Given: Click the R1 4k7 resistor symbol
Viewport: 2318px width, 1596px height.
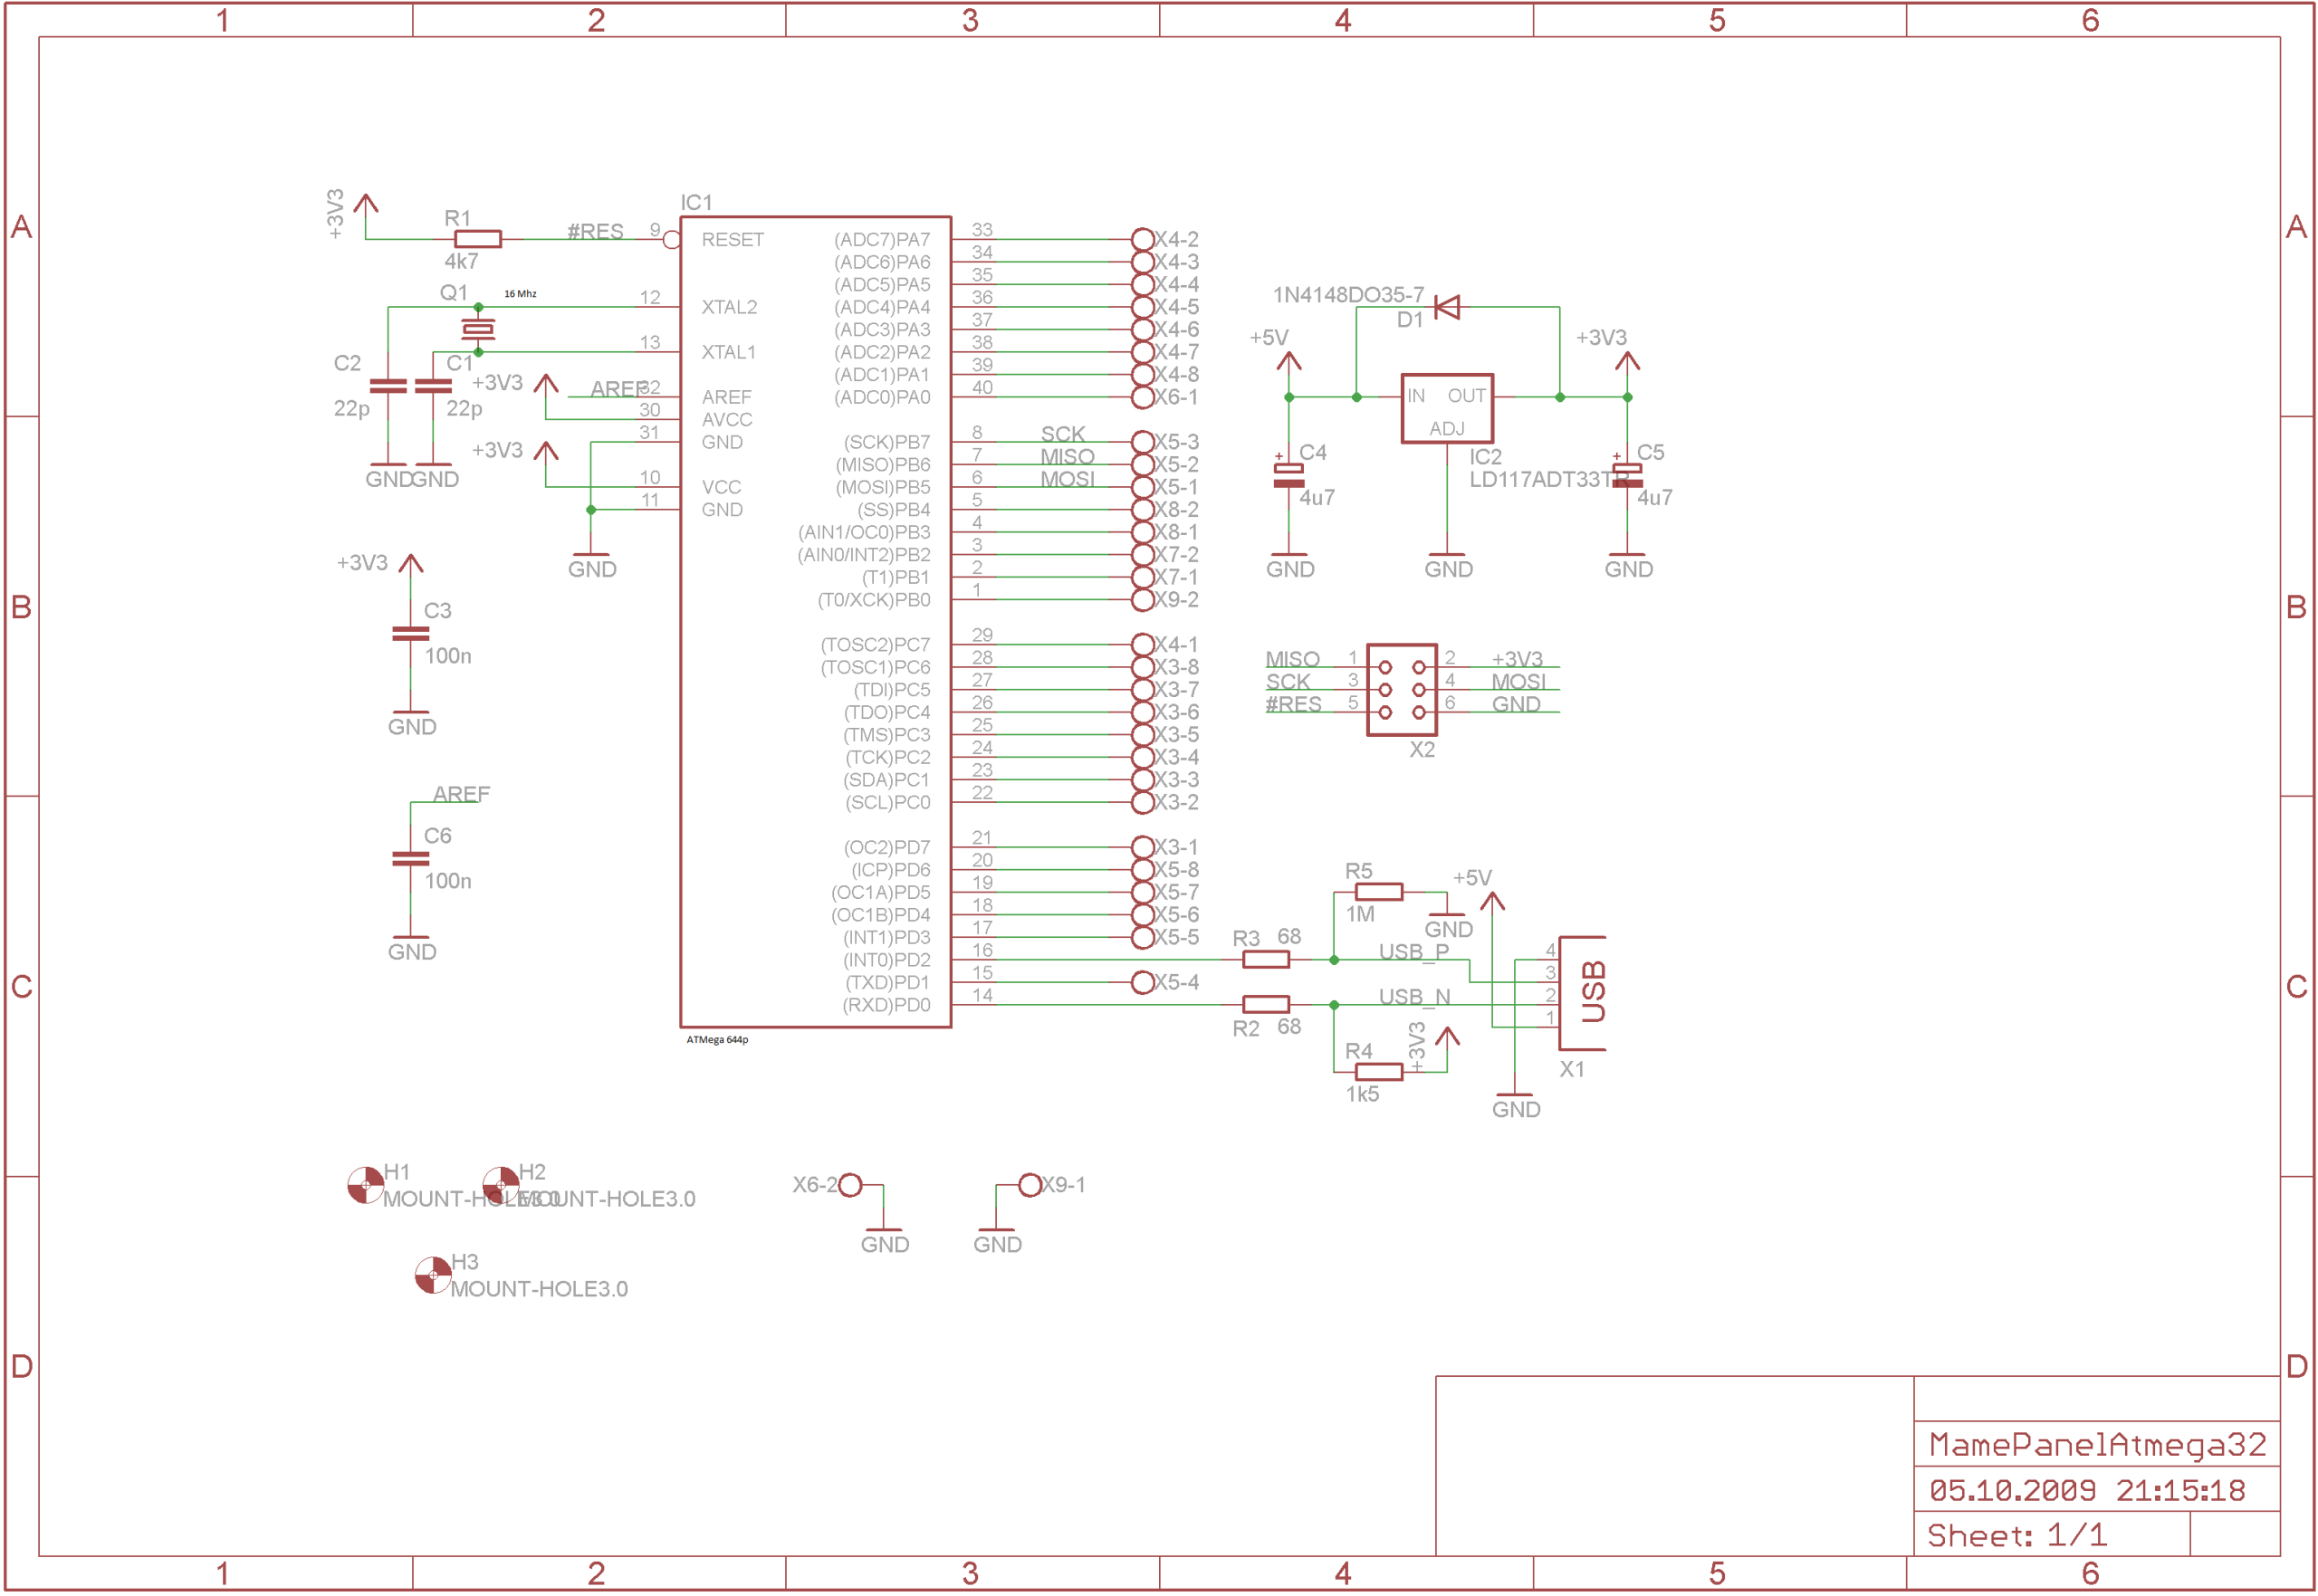Looking at the screenshot, I should tap(478, 239).
